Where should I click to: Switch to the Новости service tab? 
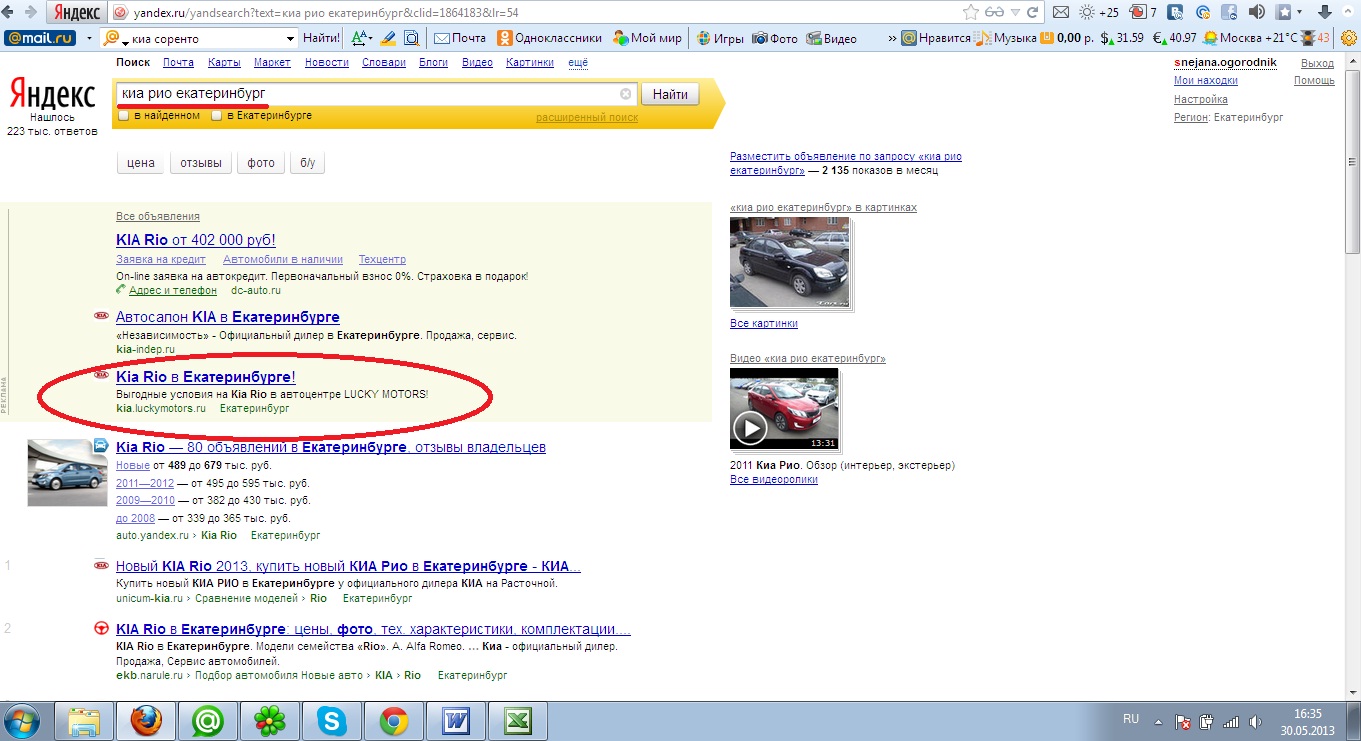327,62
